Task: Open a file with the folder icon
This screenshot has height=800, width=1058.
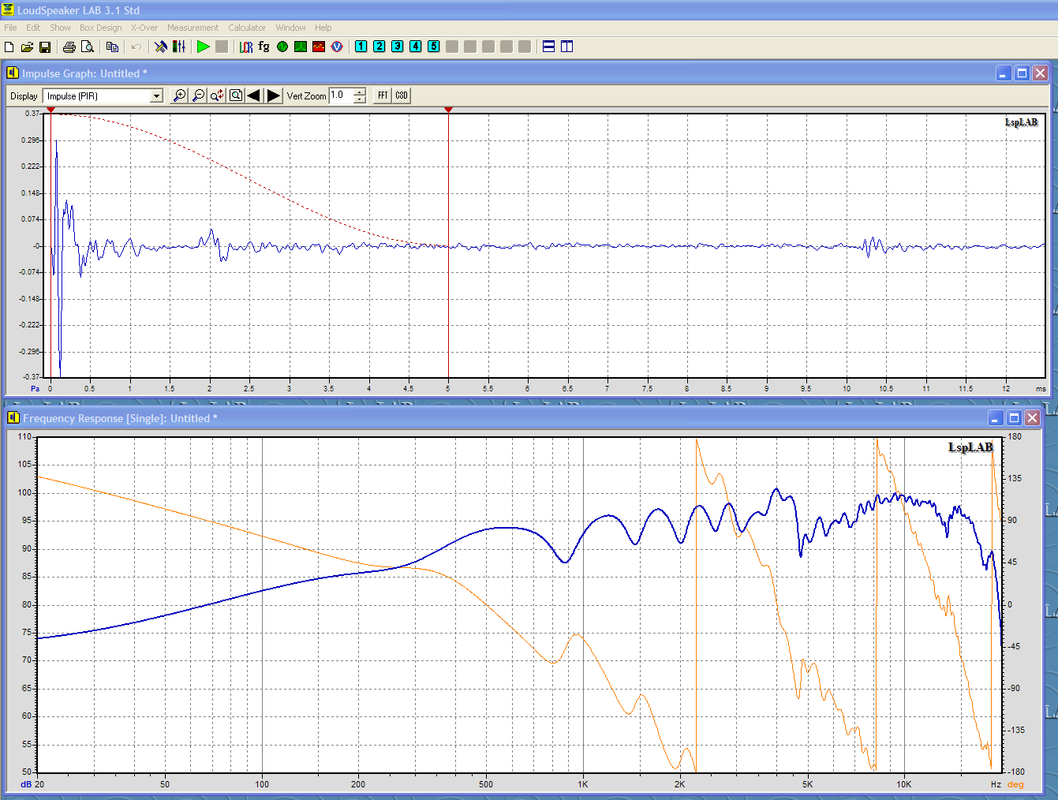Action: coord(27,47)
